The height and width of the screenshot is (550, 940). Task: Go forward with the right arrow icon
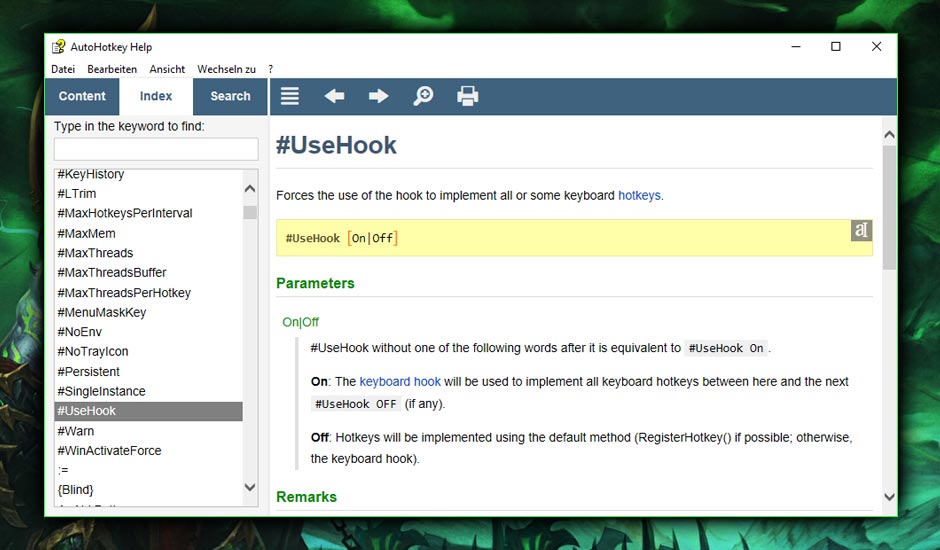378,96
